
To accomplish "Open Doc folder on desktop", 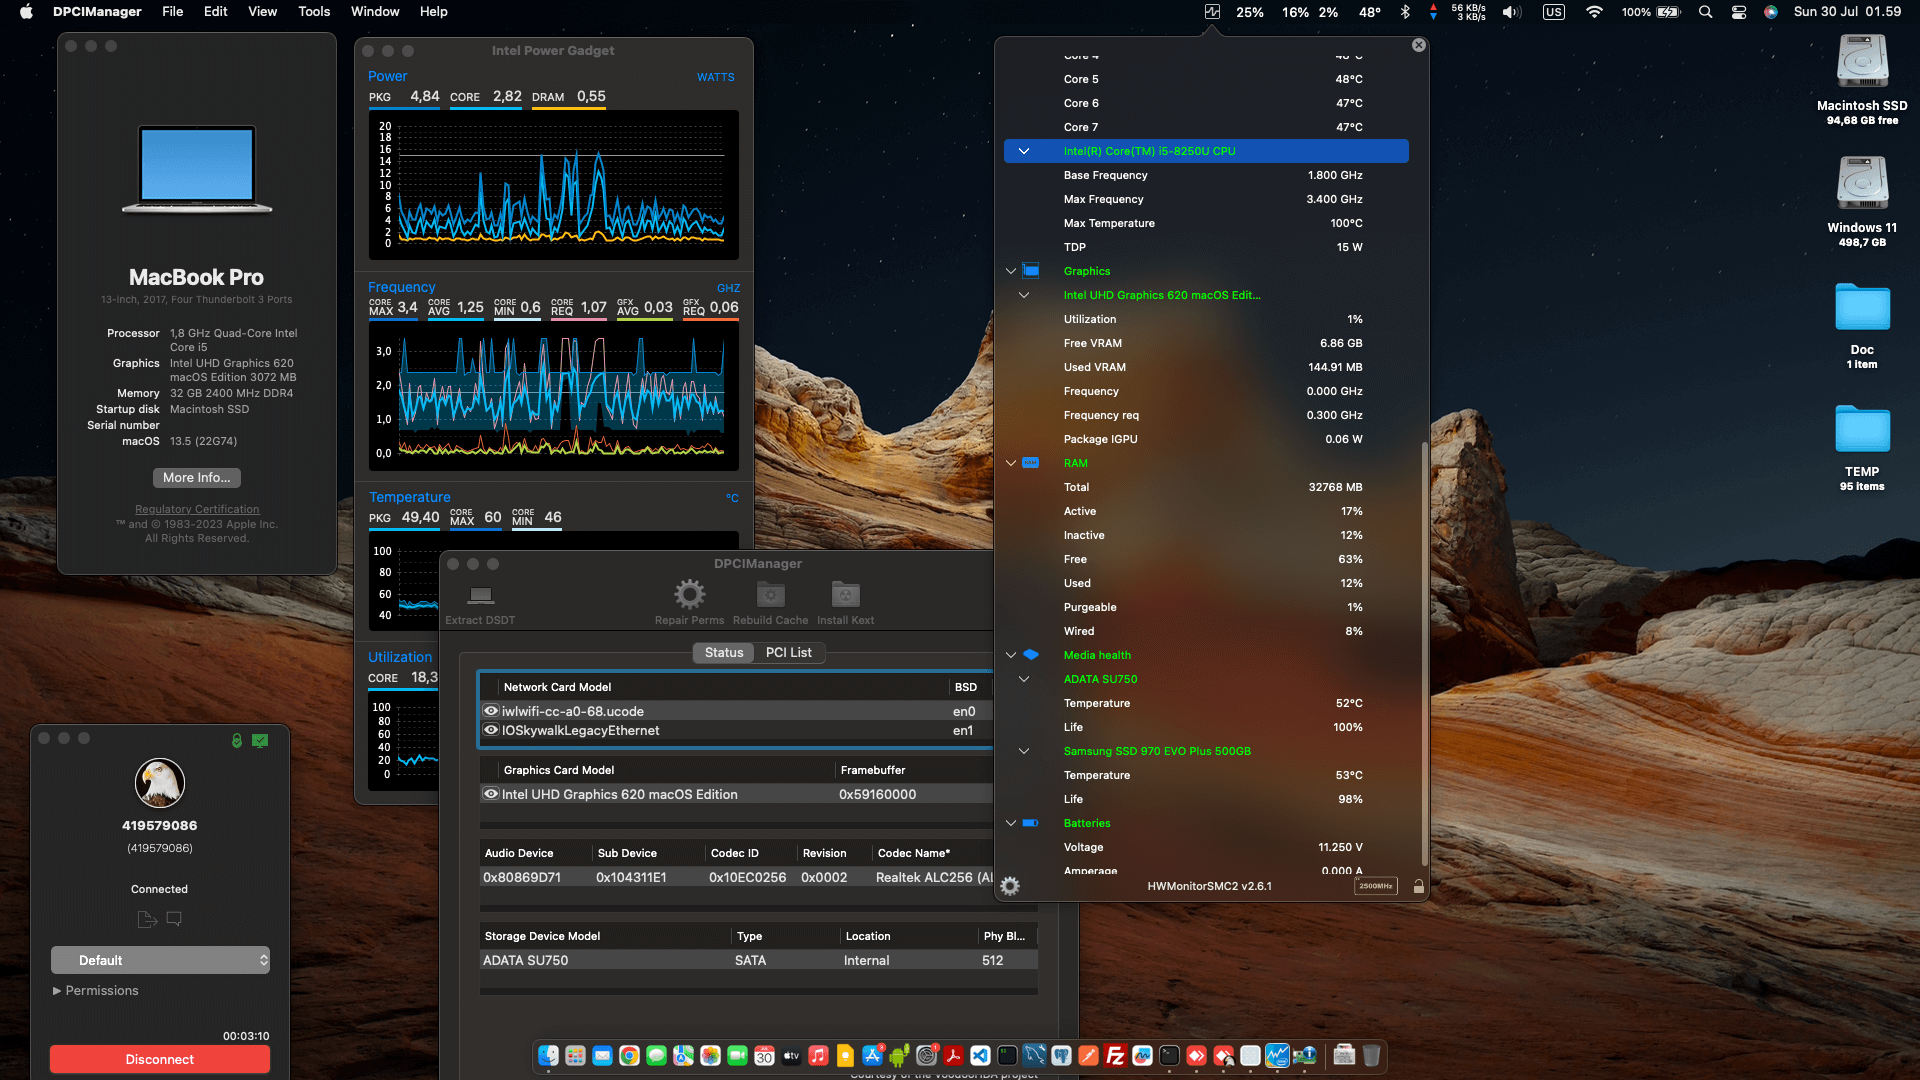I will coord(1862,308).
